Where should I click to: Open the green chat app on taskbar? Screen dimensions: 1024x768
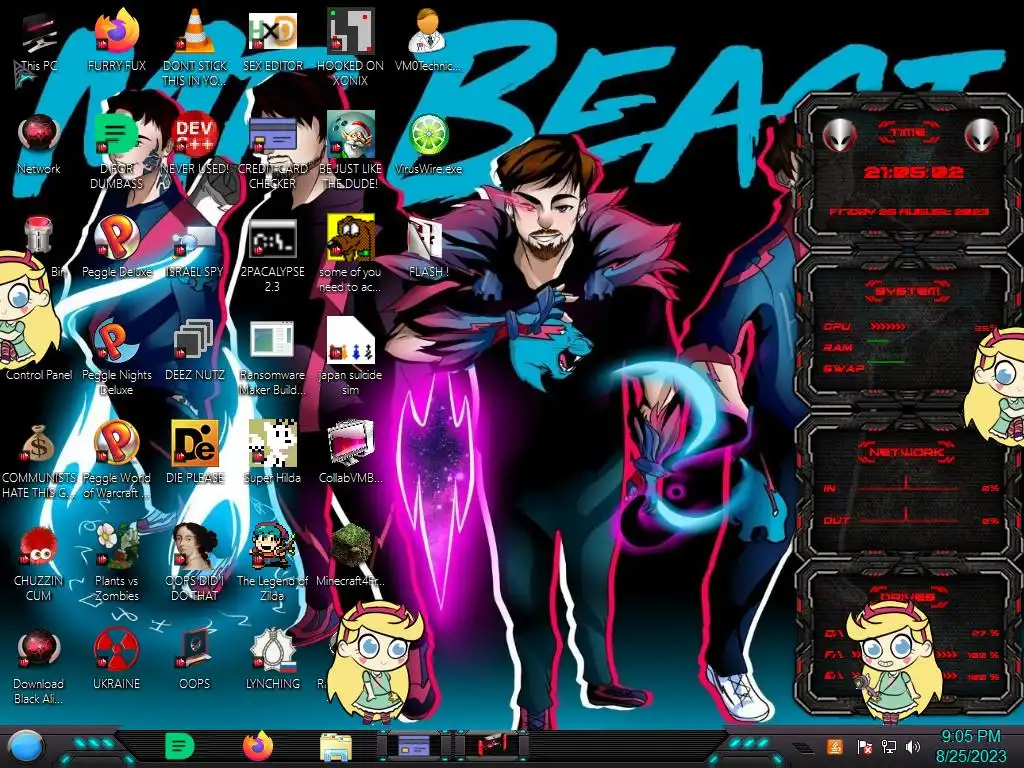coord(179,746)
